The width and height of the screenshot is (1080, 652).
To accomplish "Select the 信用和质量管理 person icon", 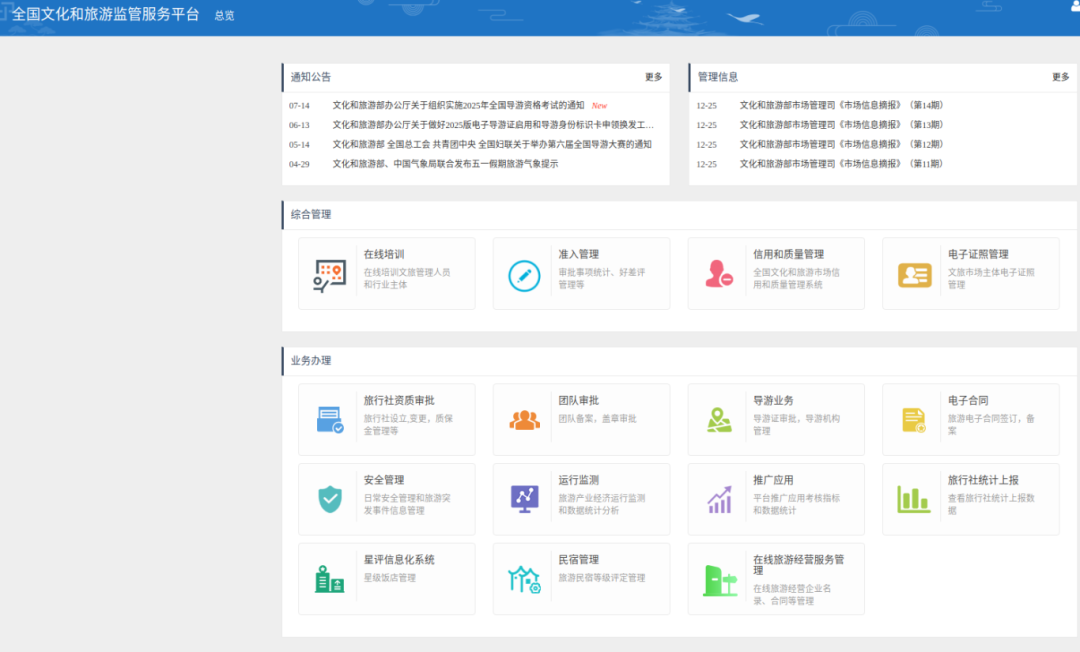I will (x=719, y=275).
